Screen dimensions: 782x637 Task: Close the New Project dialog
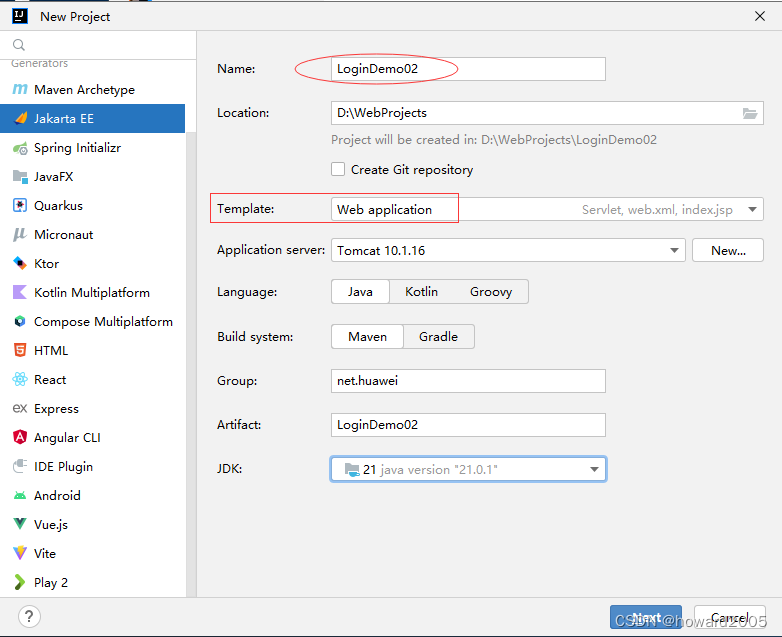(x=760, y=16)
